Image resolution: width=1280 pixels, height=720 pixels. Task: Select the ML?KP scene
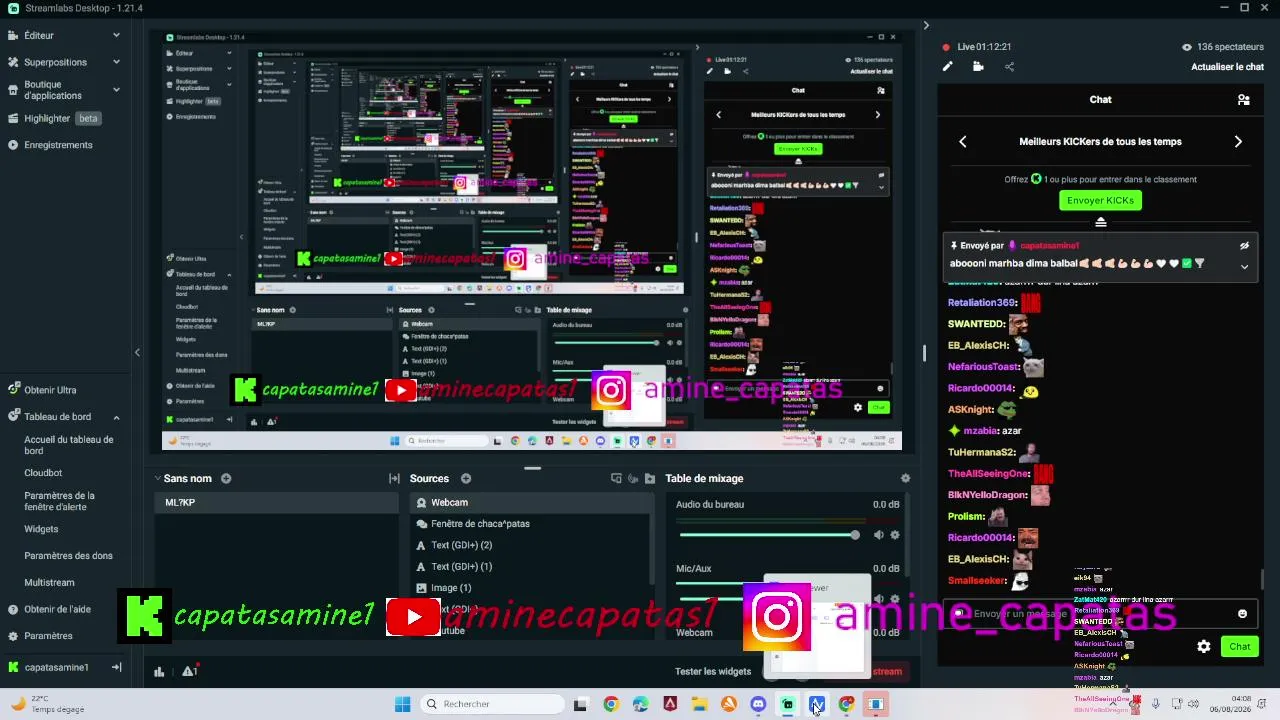(276, 503)
